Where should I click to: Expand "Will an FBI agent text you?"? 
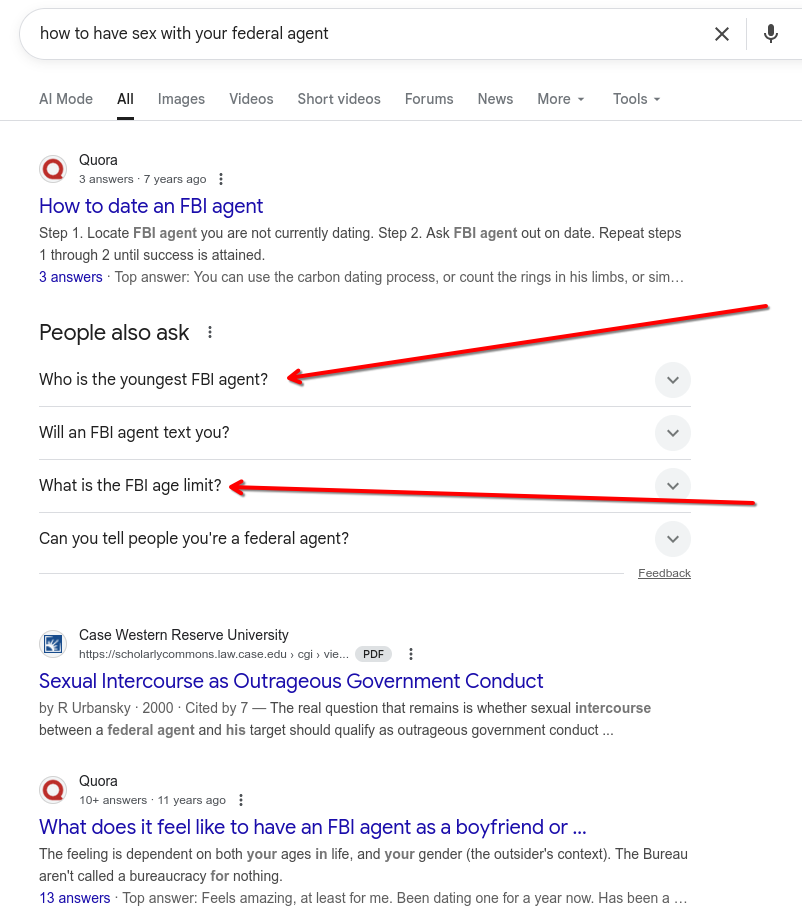point(364,433)
